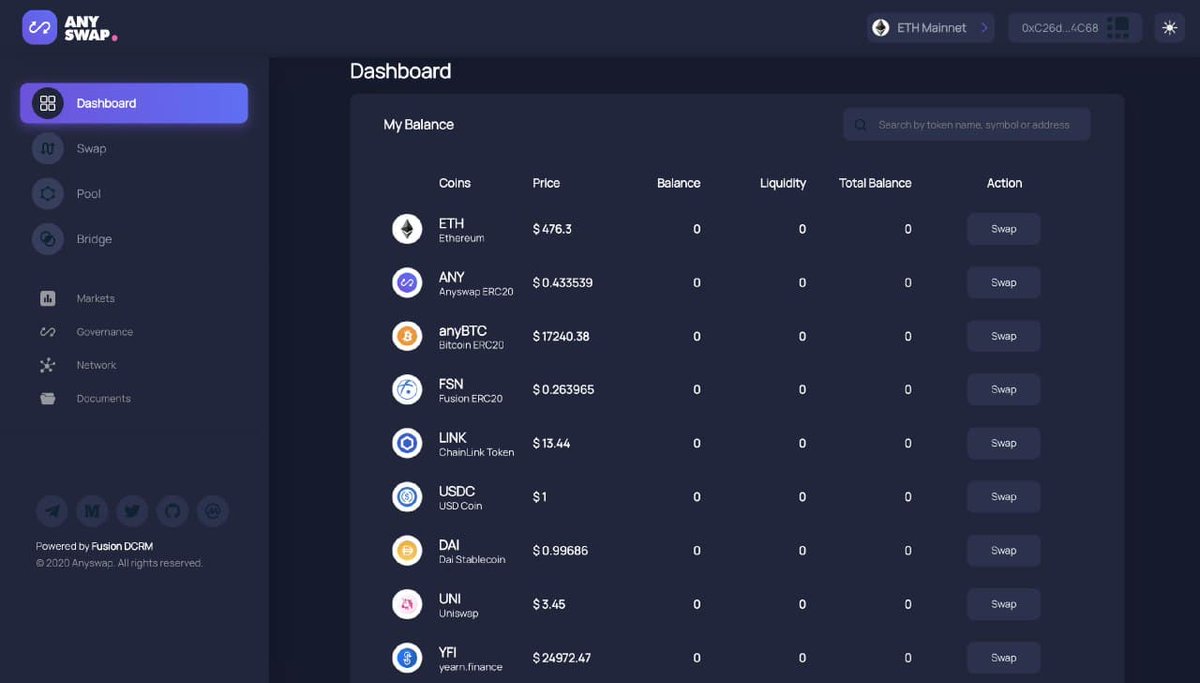Open the GitHub repository link
The width and height of the screenshot is (1200, 683).
172,511
